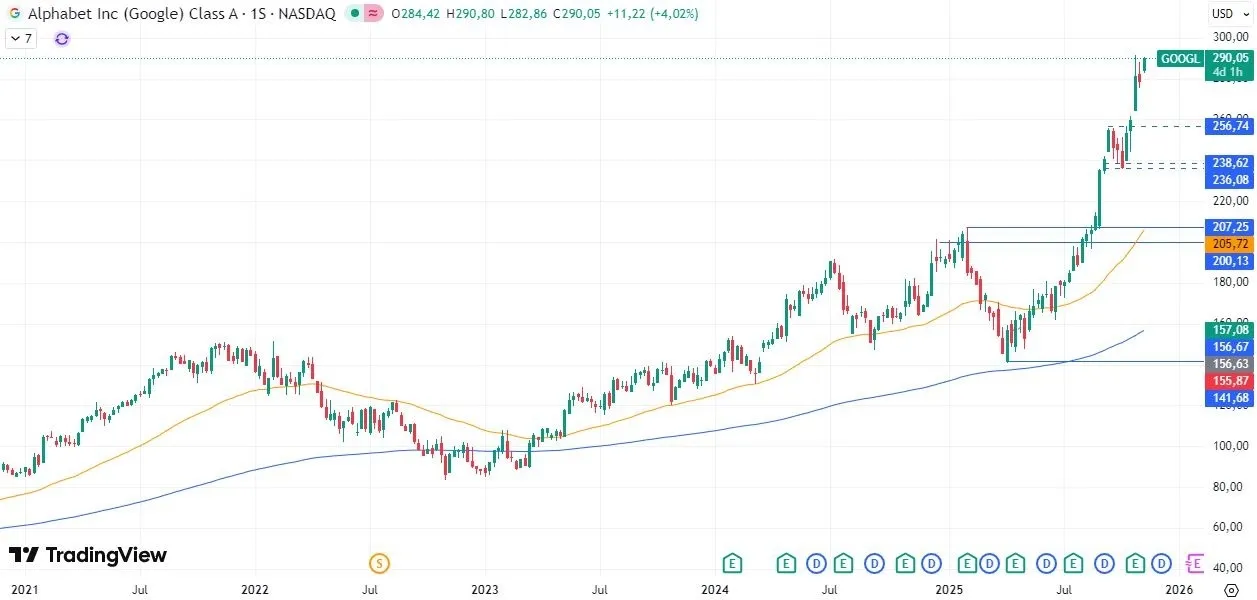
Task: Select an earnings 'E' icon under 2024
Action: [x=732, y=564]
